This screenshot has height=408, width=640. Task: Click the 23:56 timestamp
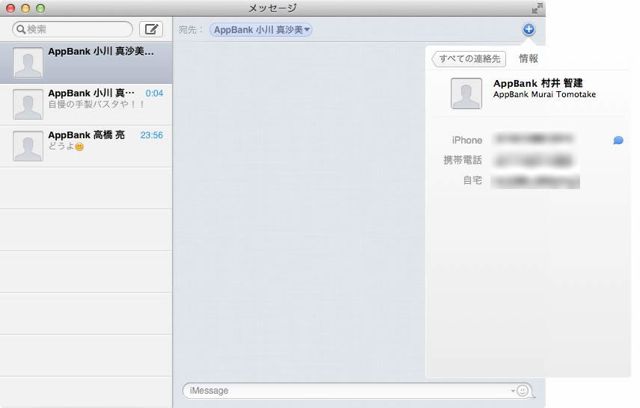click(151, 135)
